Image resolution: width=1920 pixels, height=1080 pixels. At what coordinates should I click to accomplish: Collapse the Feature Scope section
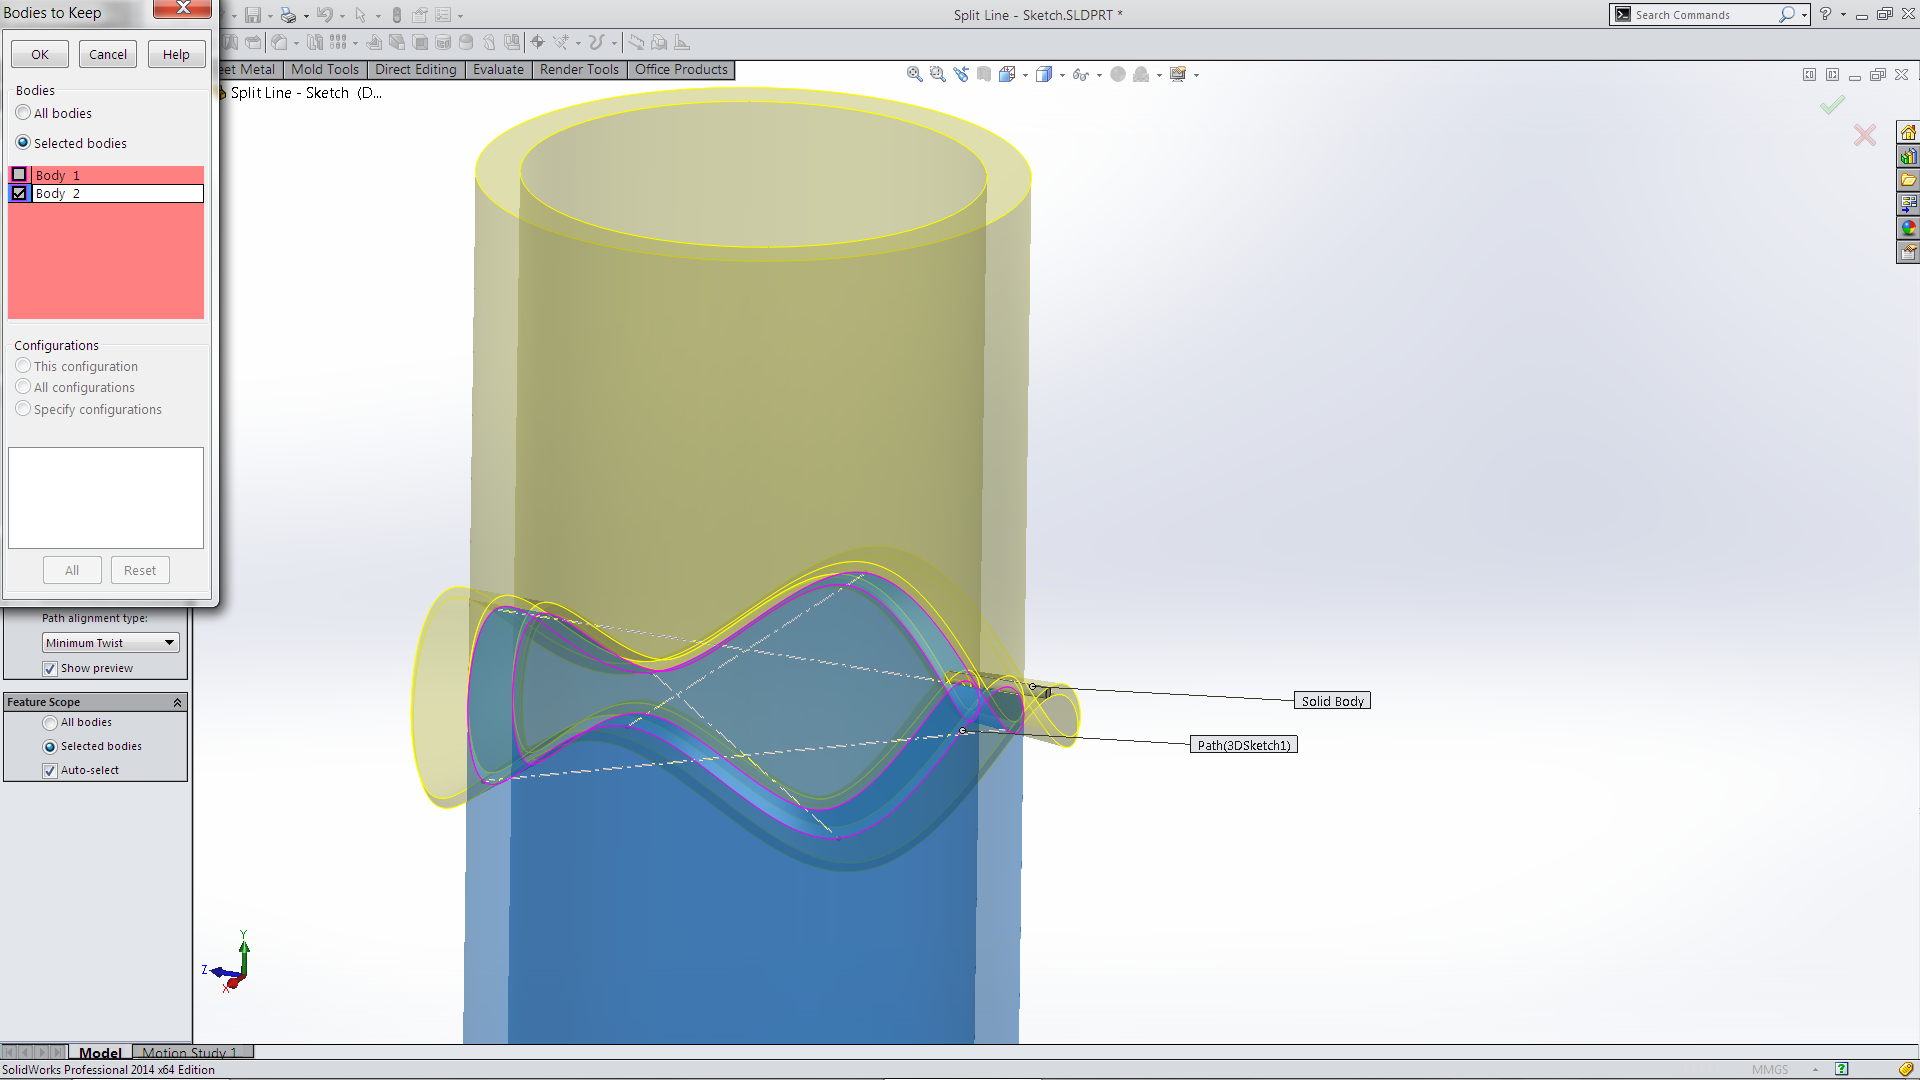(177, 703)
